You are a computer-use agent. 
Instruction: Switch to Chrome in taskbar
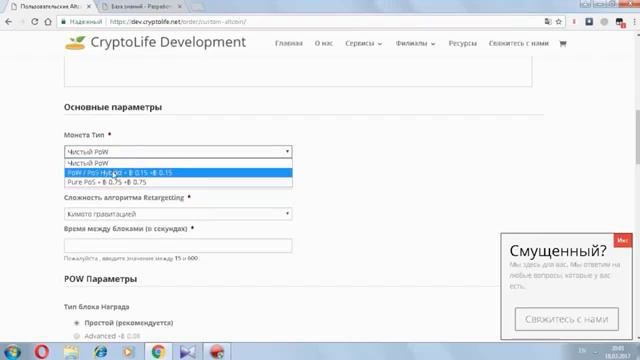pos(158,351)
